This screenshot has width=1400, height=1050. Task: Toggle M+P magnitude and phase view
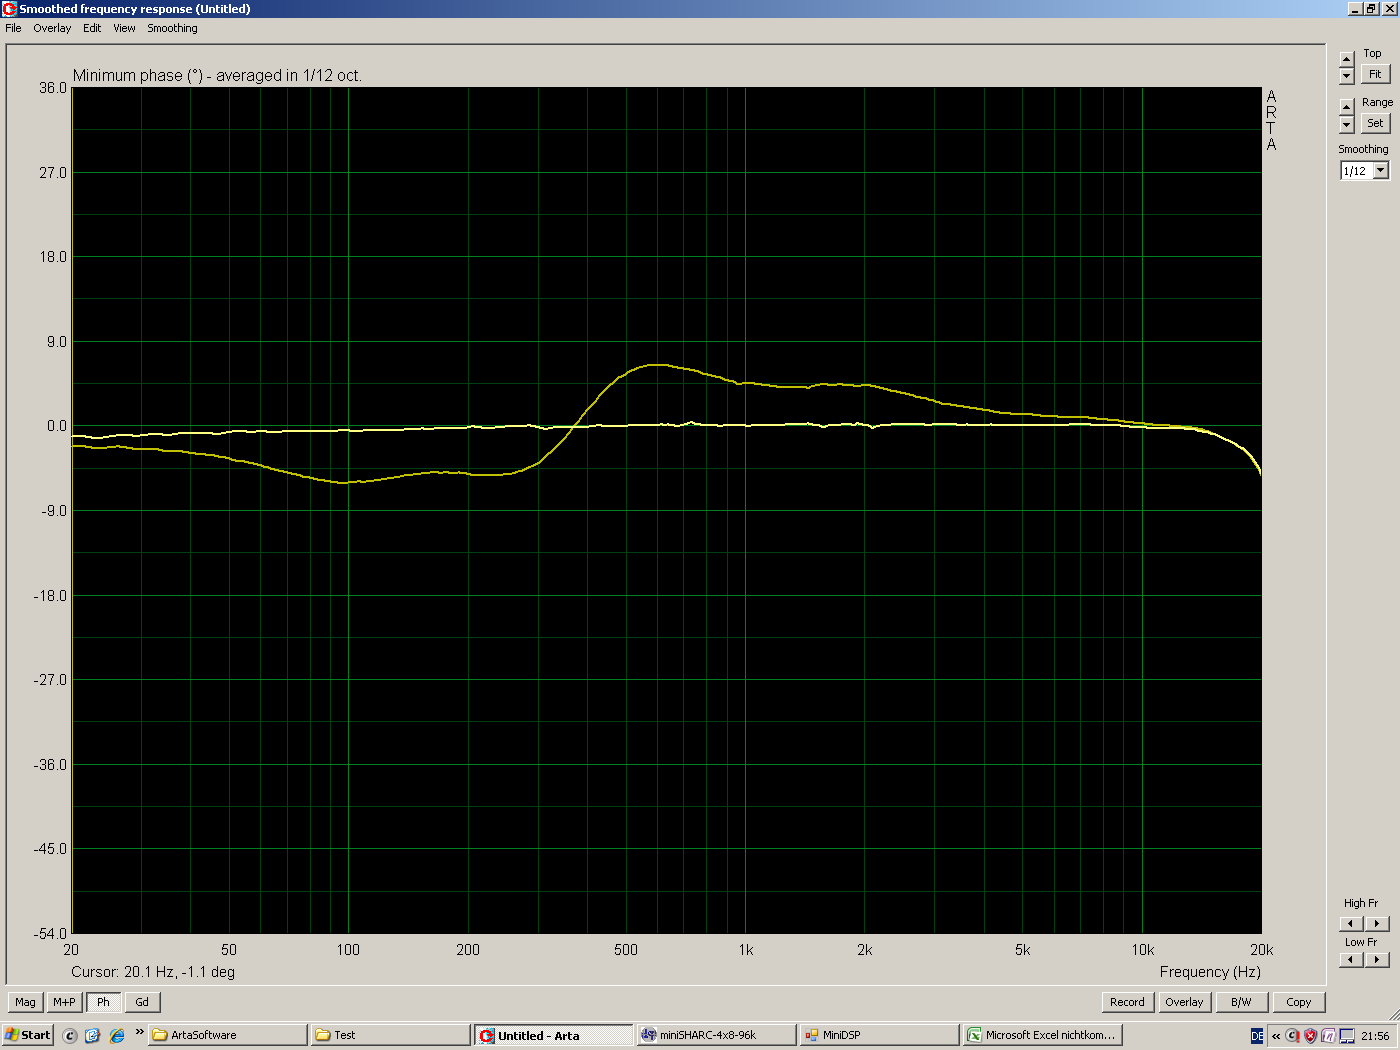click(x=64, y=1002)
